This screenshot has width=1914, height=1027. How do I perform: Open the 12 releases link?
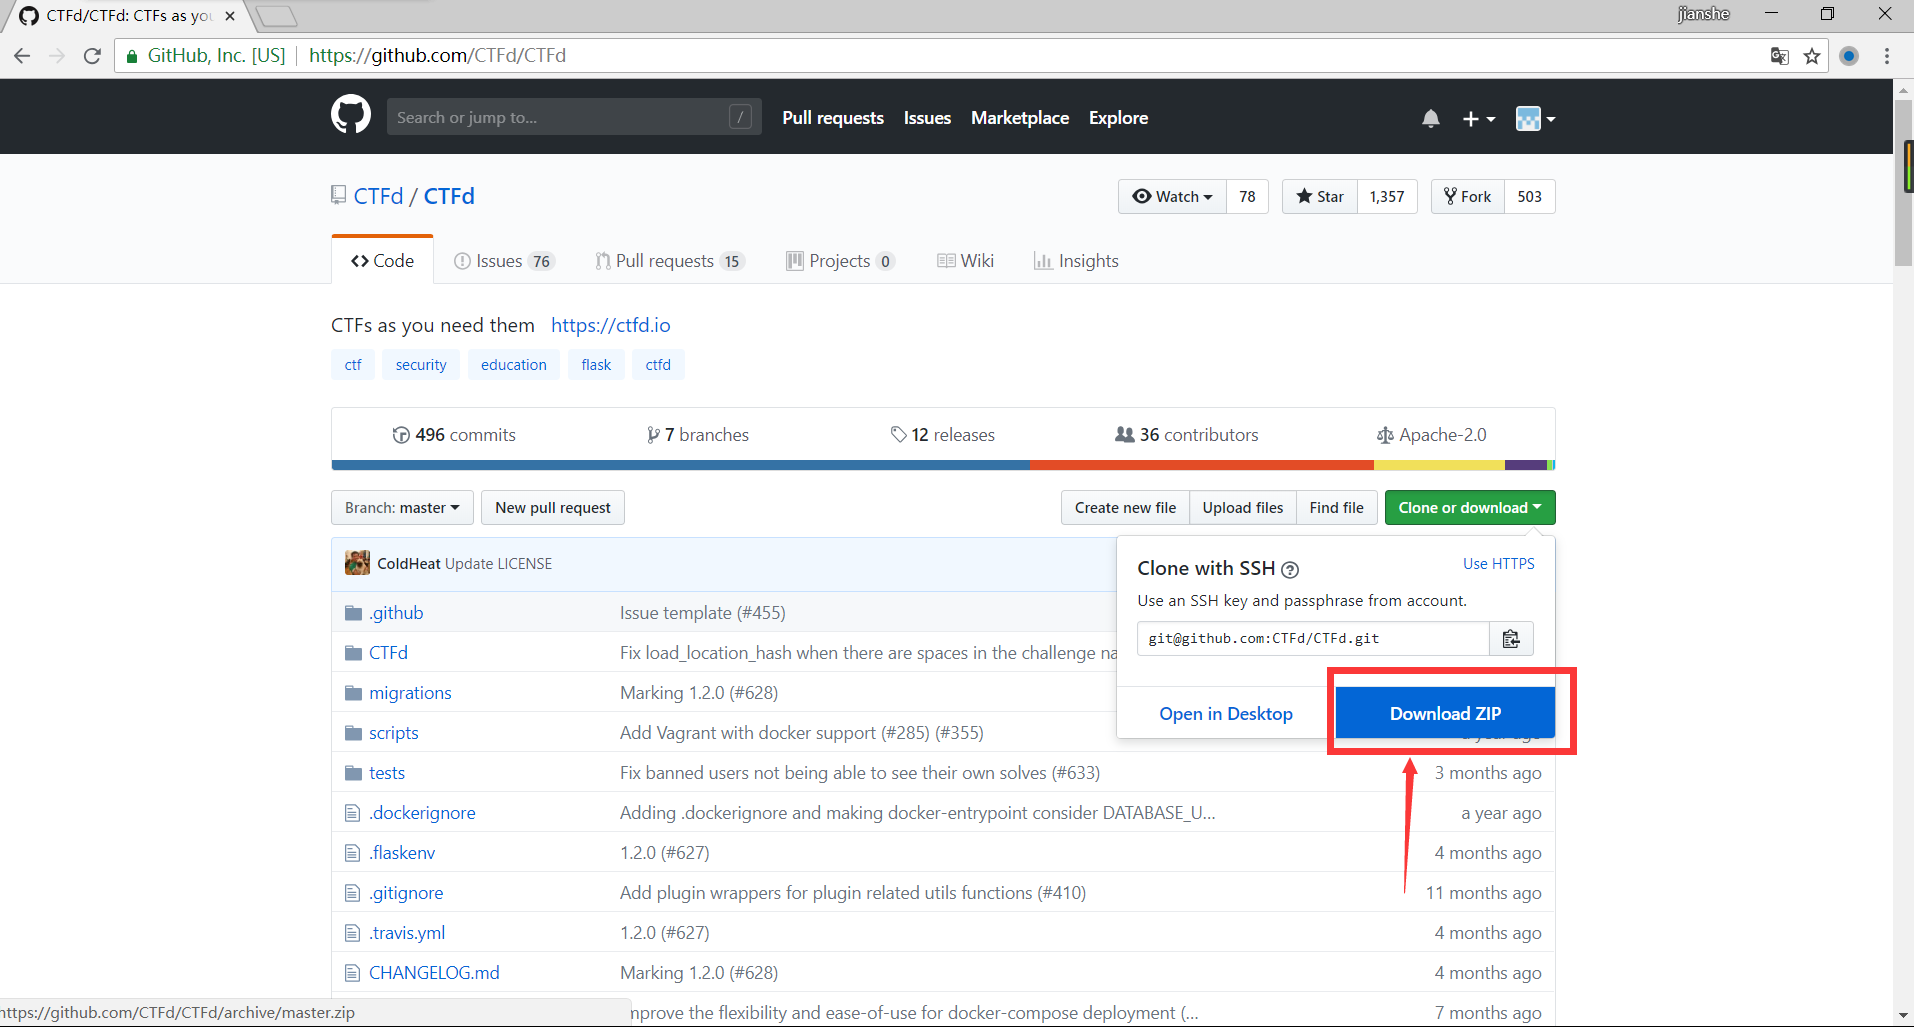tap(942, 434)
